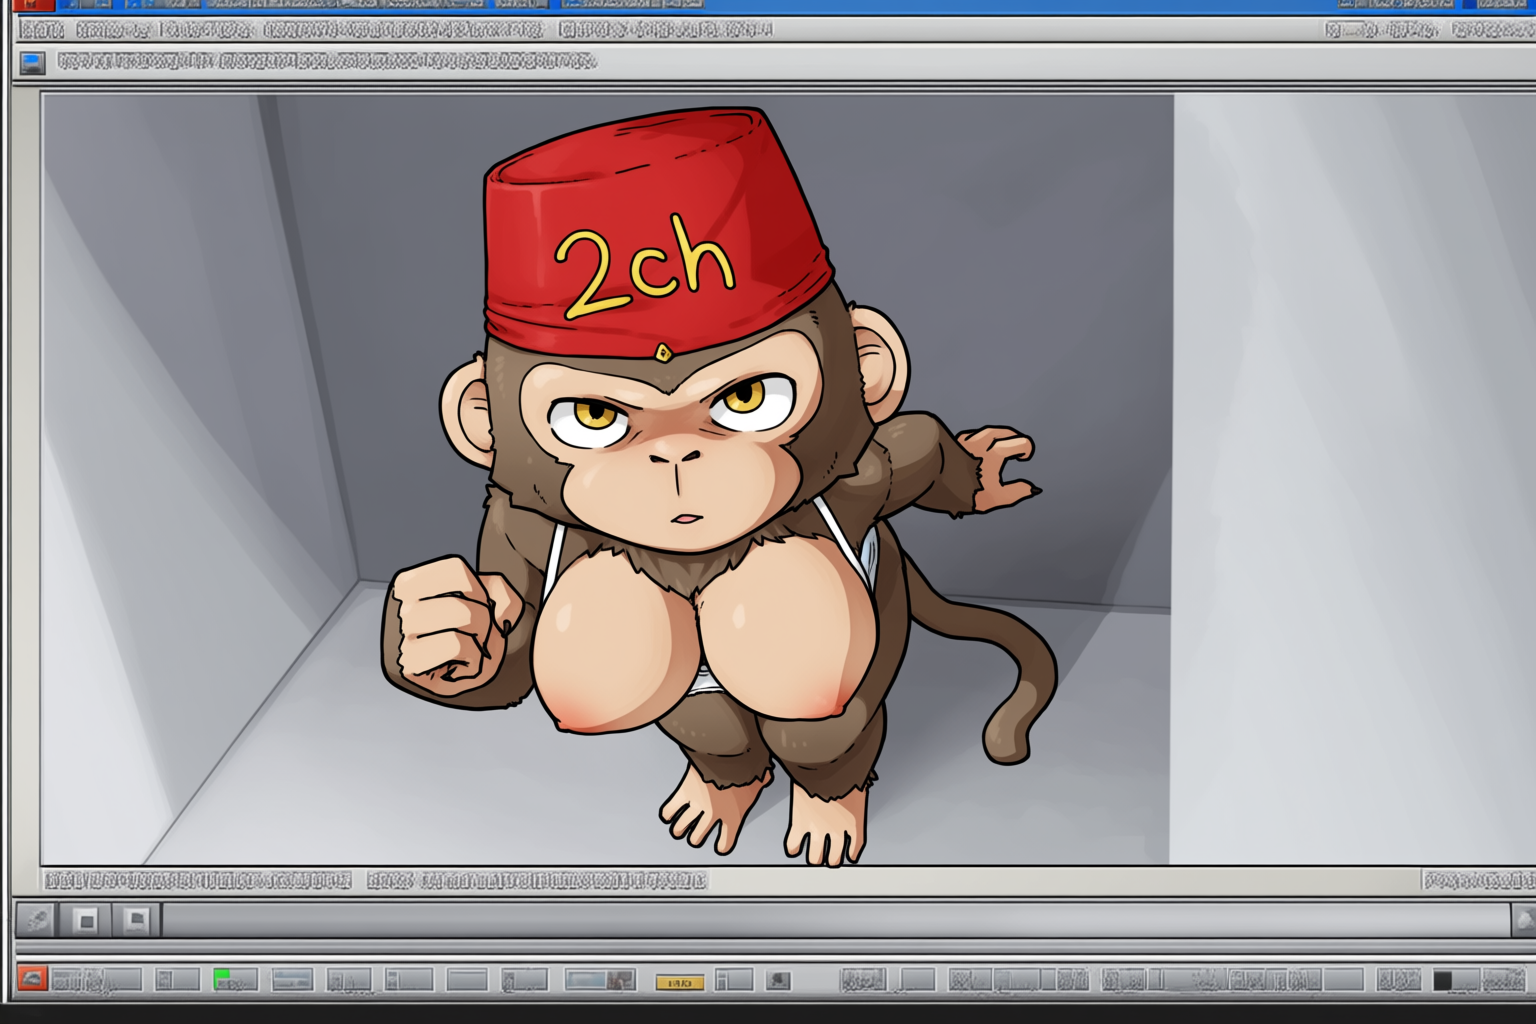
Task: Click the rightmost of the three small viewer toolbar buttons
Action: click(137, 920)
